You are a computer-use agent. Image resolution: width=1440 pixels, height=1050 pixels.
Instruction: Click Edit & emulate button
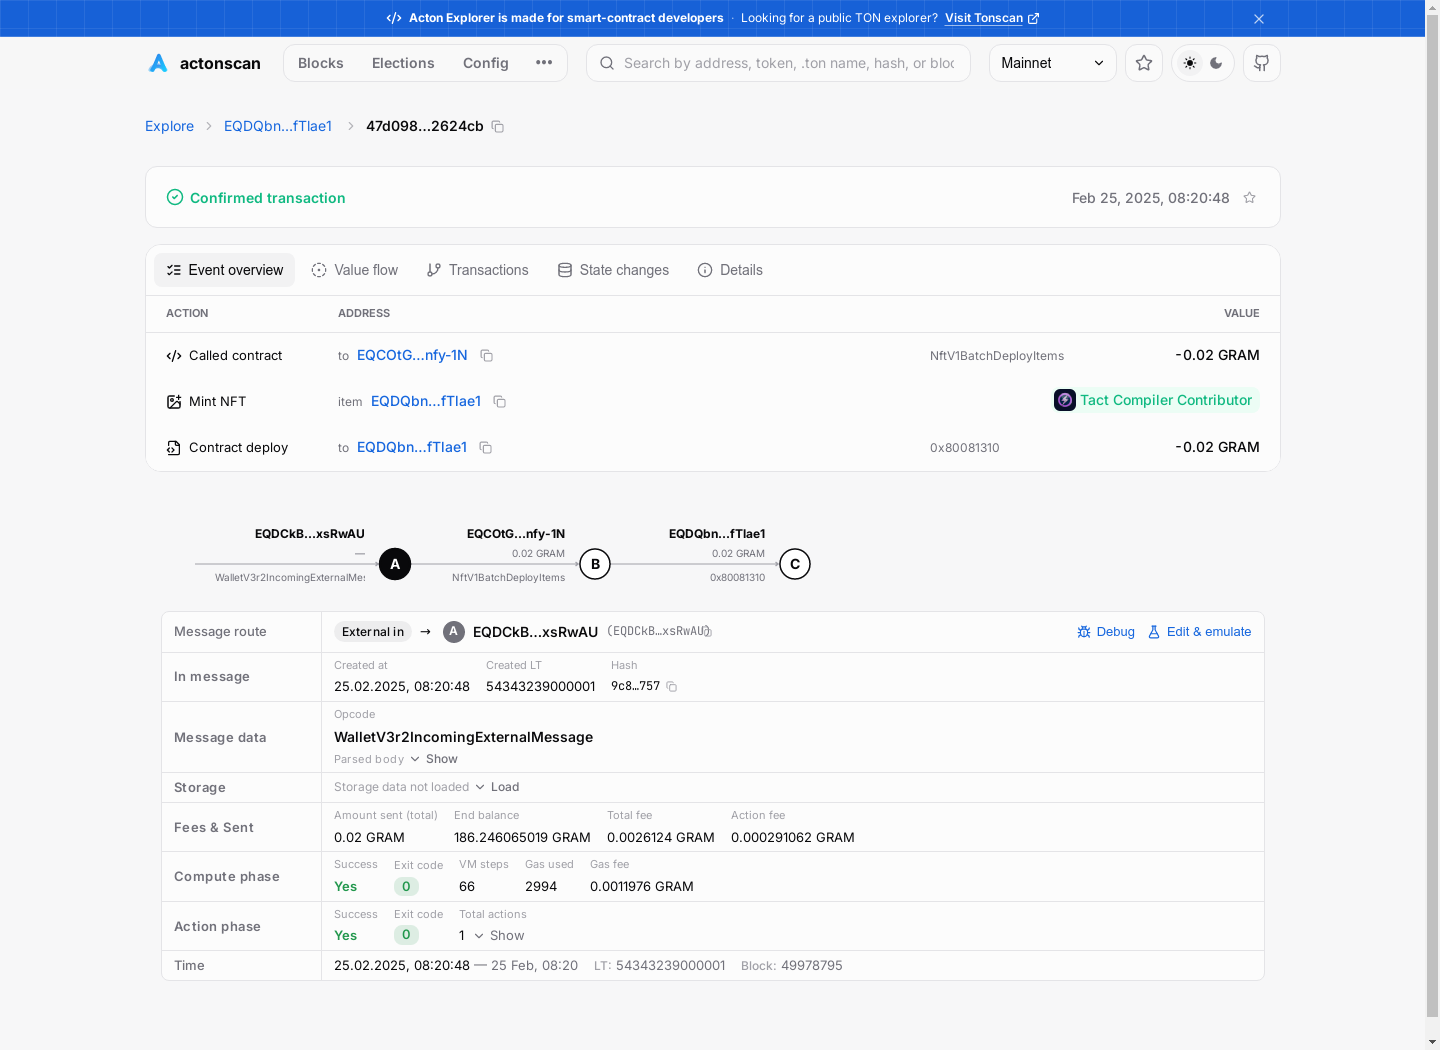click(x=1200, y=632)
